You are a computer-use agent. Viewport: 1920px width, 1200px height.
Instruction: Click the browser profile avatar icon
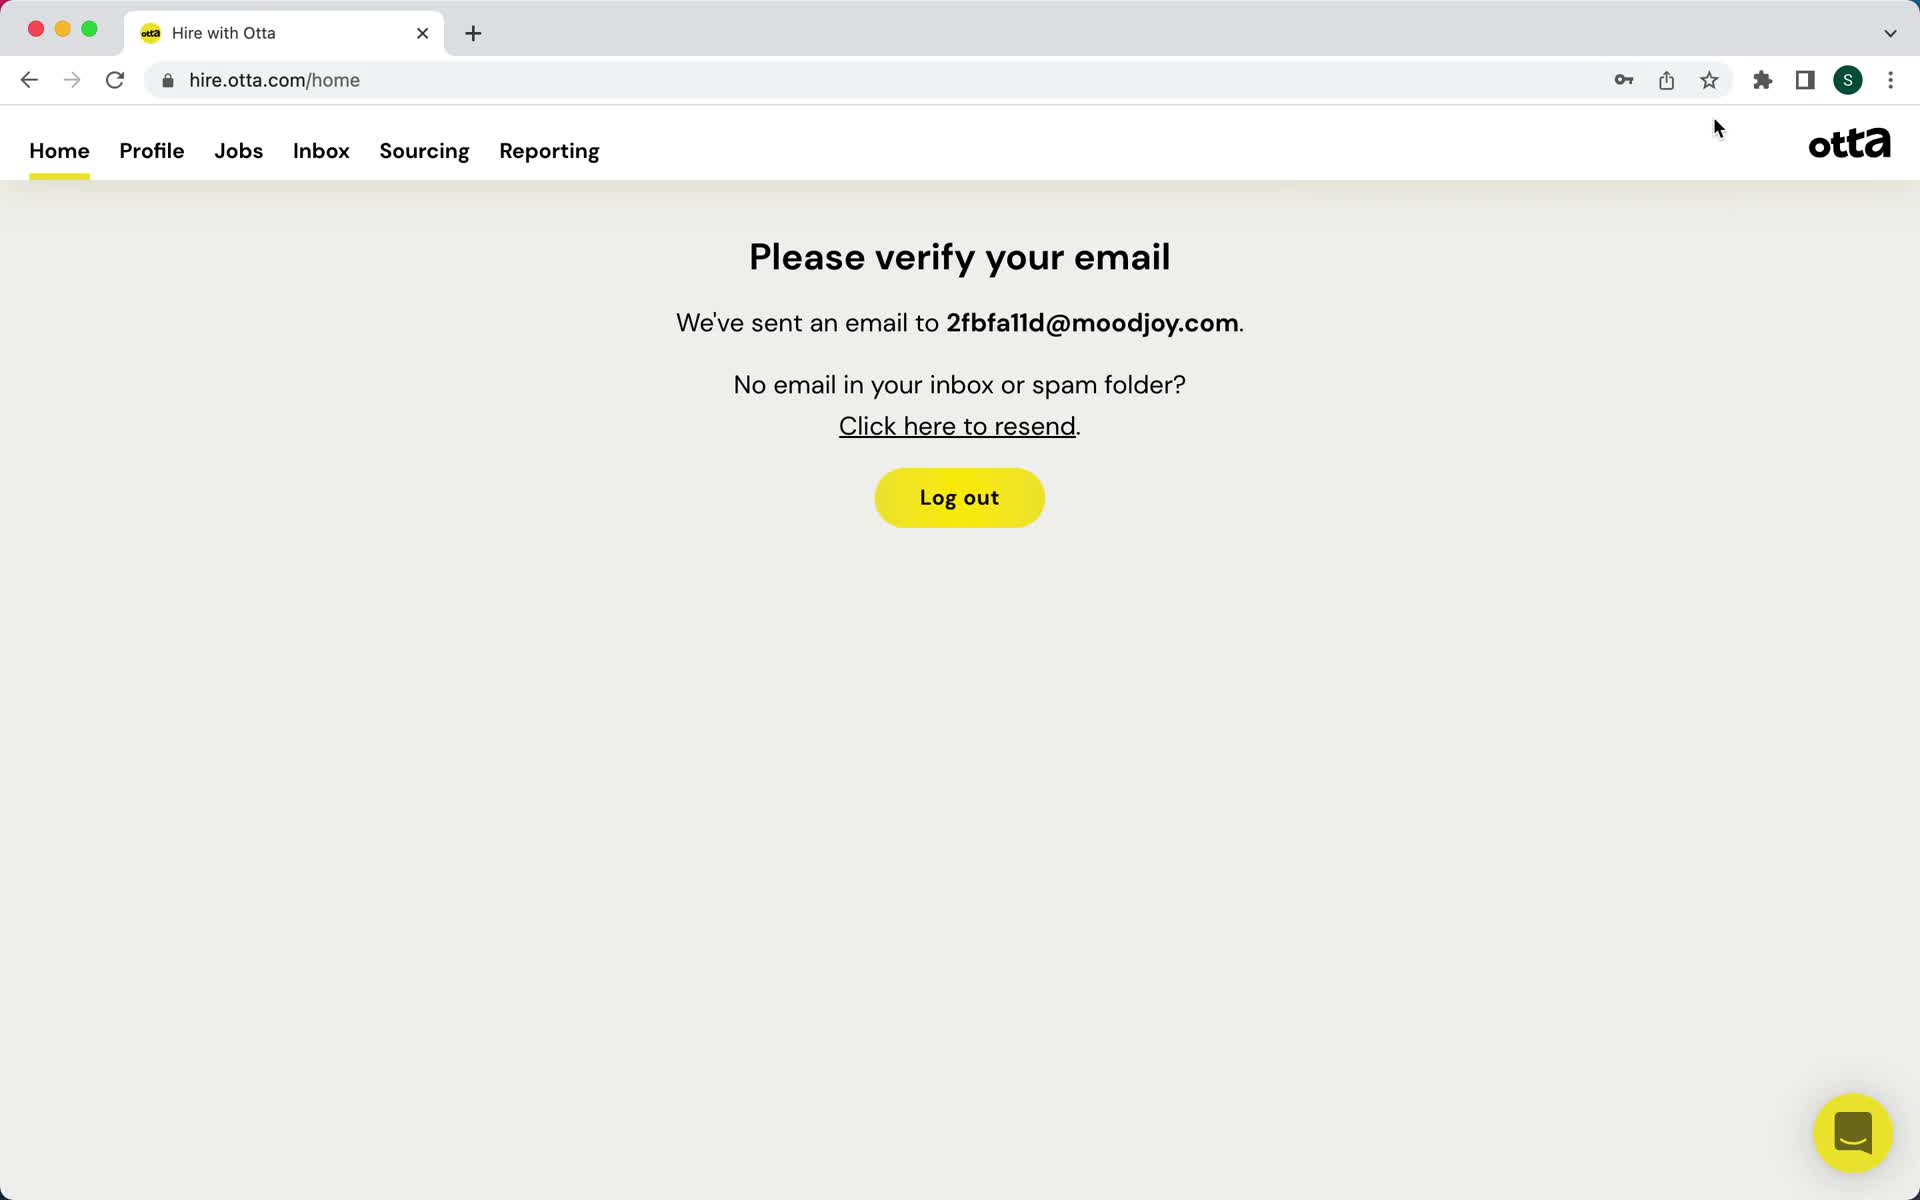[x=1848, y=80]
